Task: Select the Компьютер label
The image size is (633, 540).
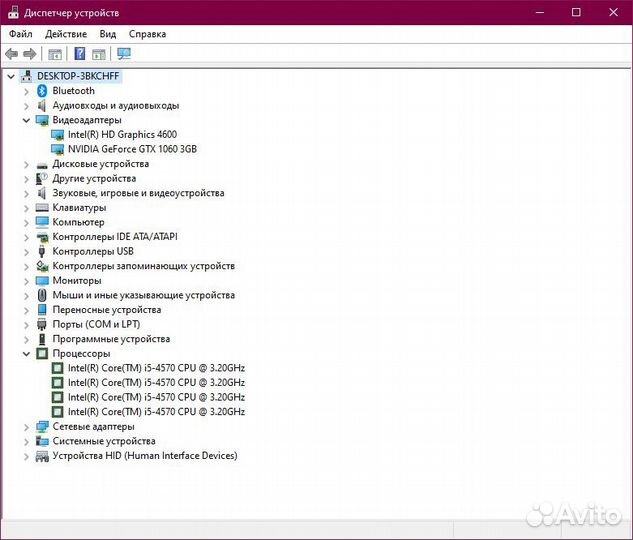Action: (x=78, y=222)
